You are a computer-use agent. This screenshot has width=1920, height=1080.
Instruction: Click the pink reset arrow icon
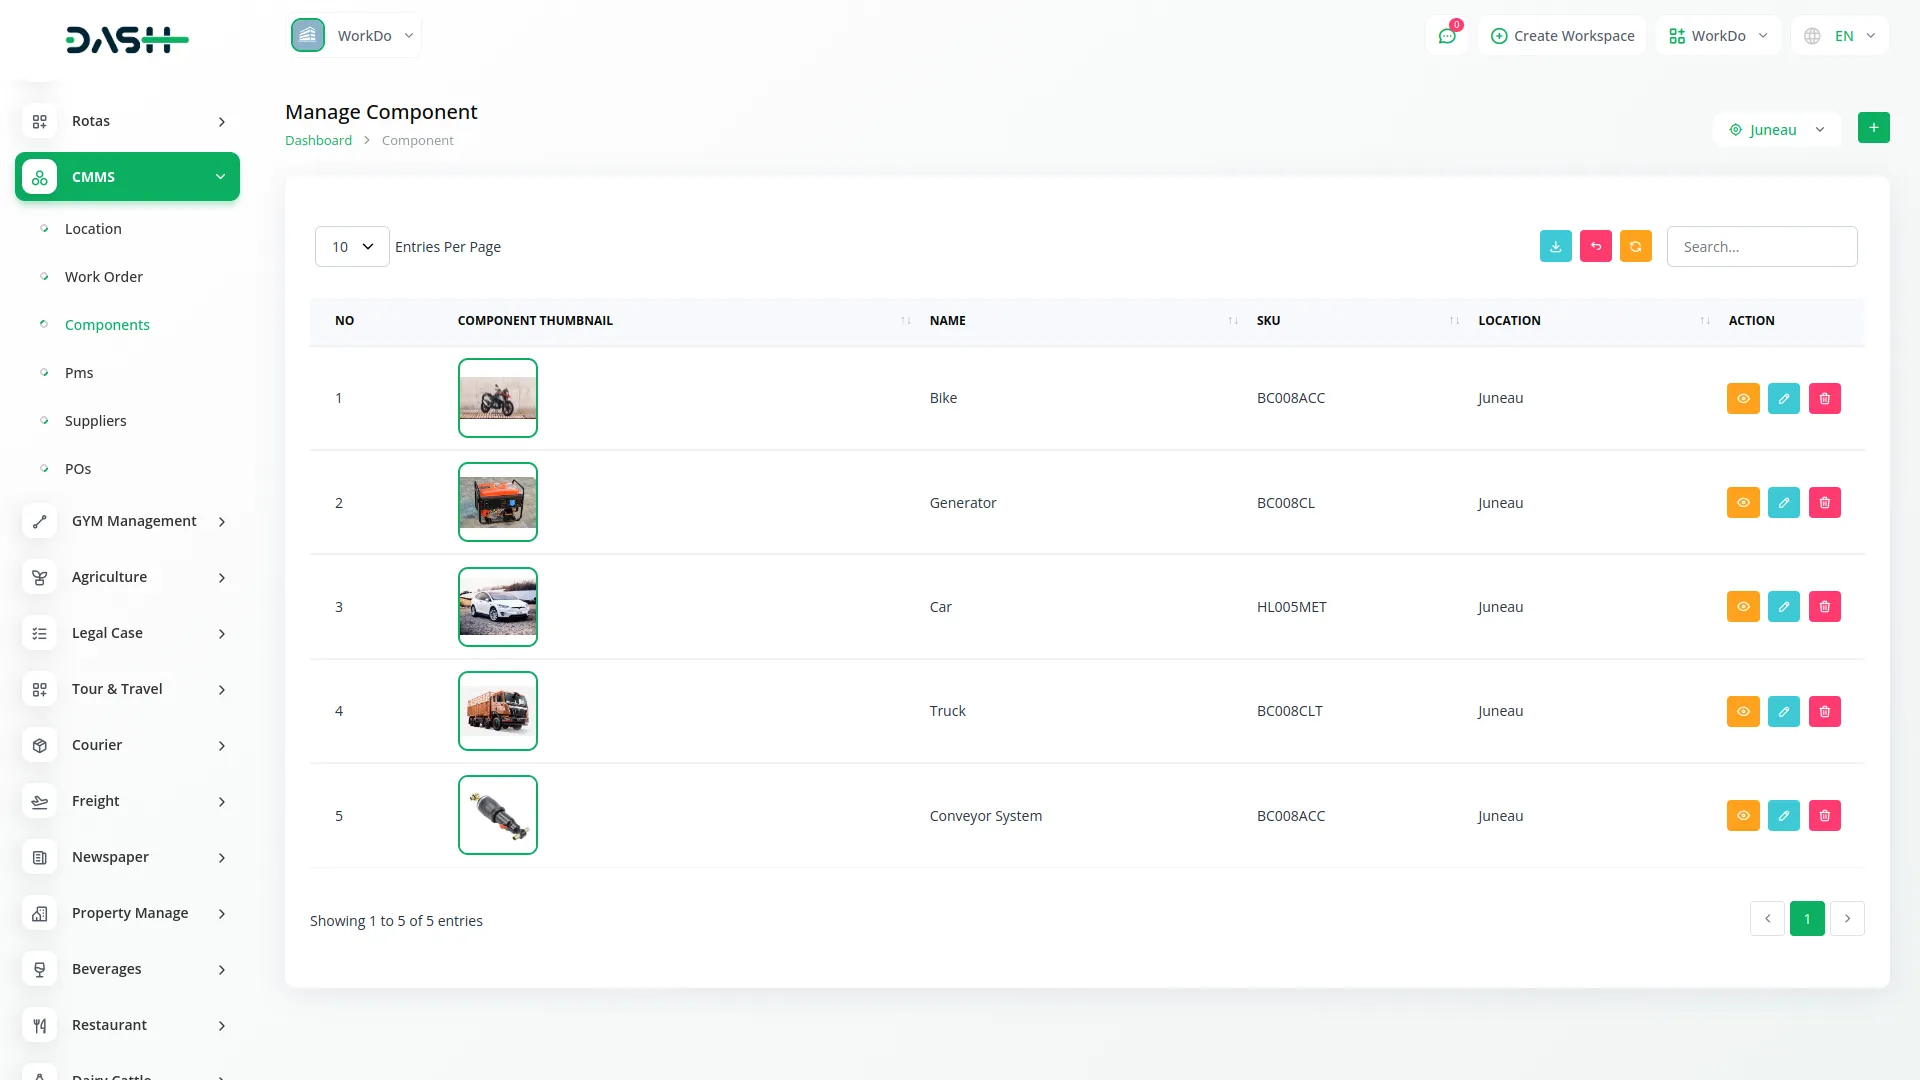click(1595, 247)
